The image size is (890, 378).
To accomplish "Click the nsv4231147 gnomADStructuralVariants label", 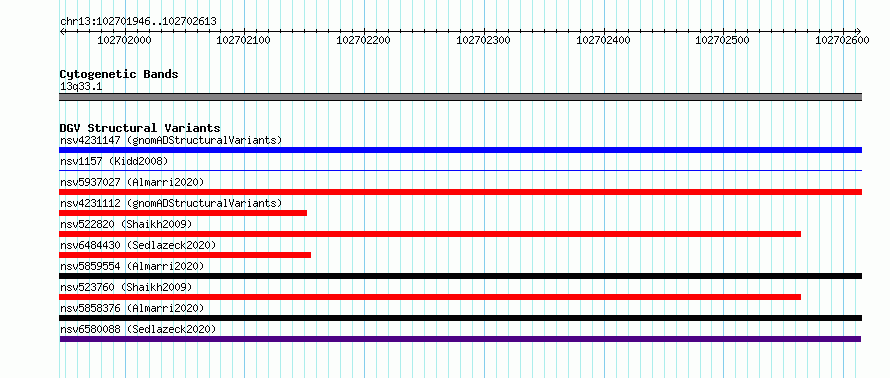I will pos(171,140).
